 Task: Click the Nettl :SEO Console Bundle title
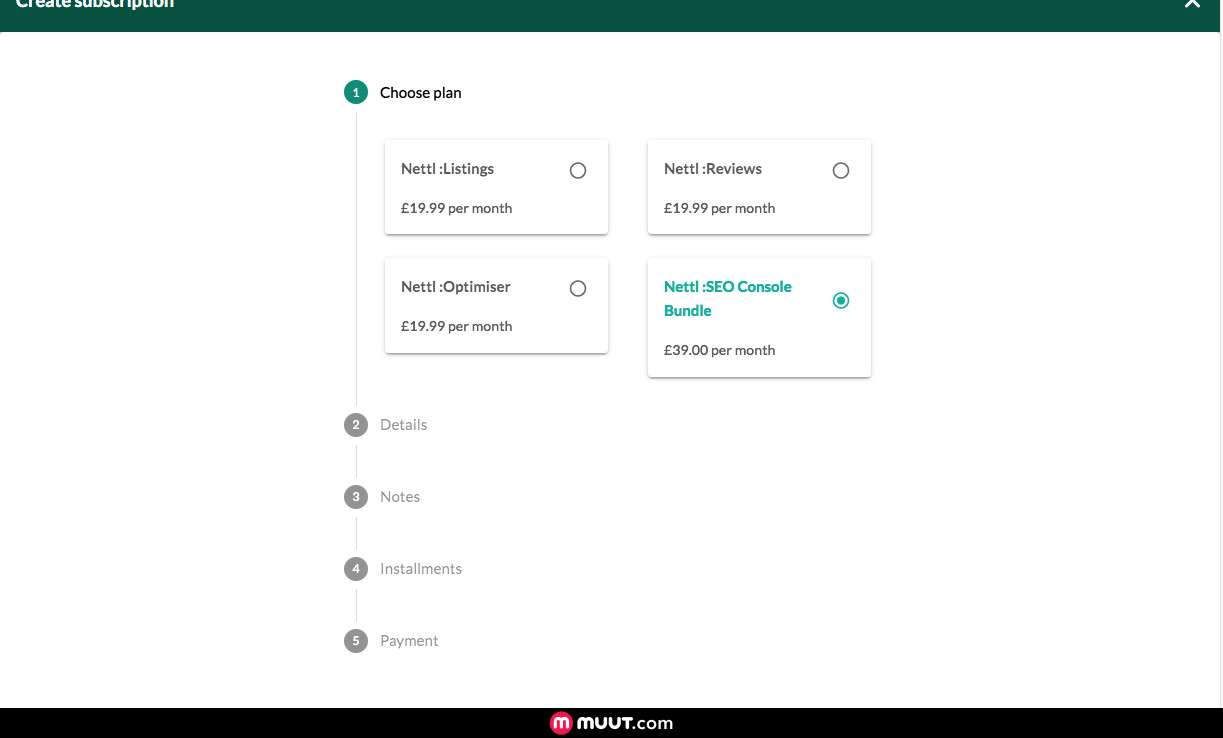pyautogui.click(x=728, y=298)
